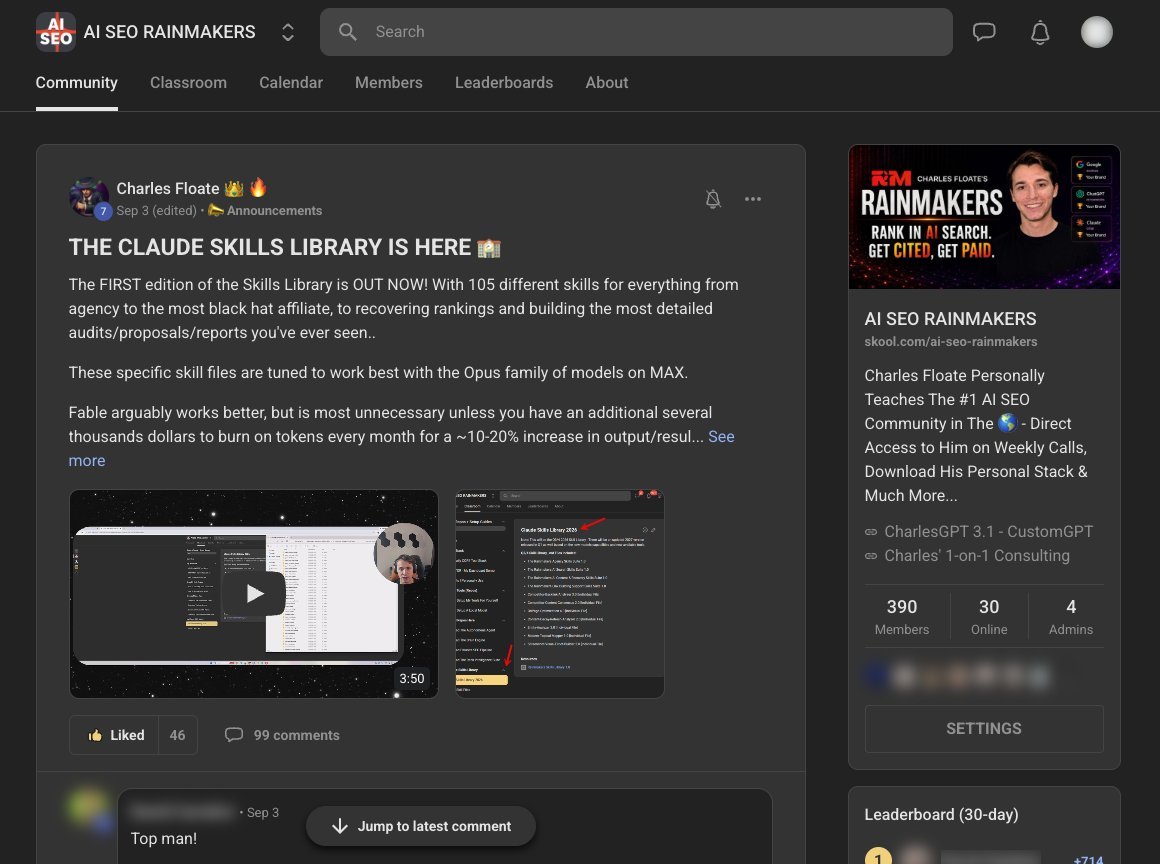1160x864 pixels.
Task: Open the Announcements category link
Action: [x=266, y=211]
